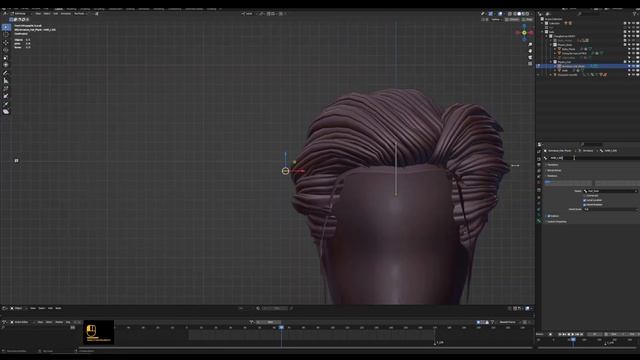Select the Select Box tool in toolbar
640x360 pixels.
tap(6, 27)
